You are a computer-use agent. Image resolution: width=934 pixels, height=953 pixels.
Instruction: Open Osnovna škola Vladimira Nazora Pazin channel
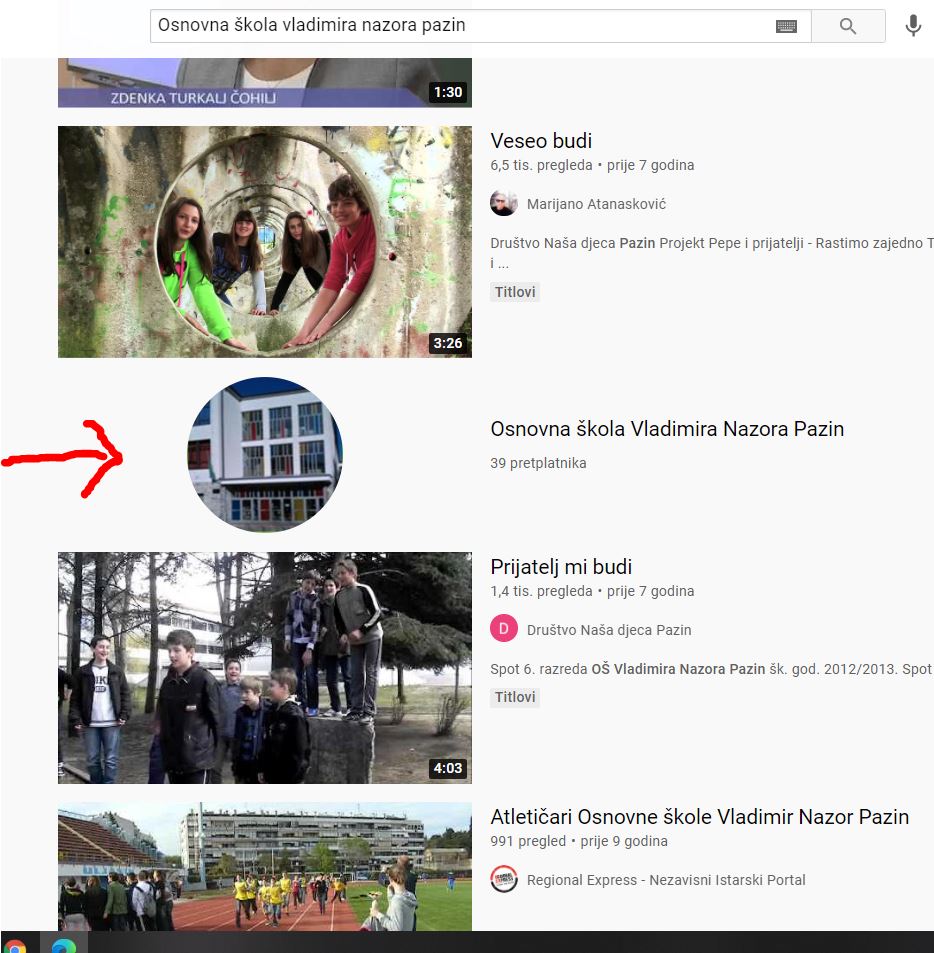pyautogui.click(x=667, y=429)
